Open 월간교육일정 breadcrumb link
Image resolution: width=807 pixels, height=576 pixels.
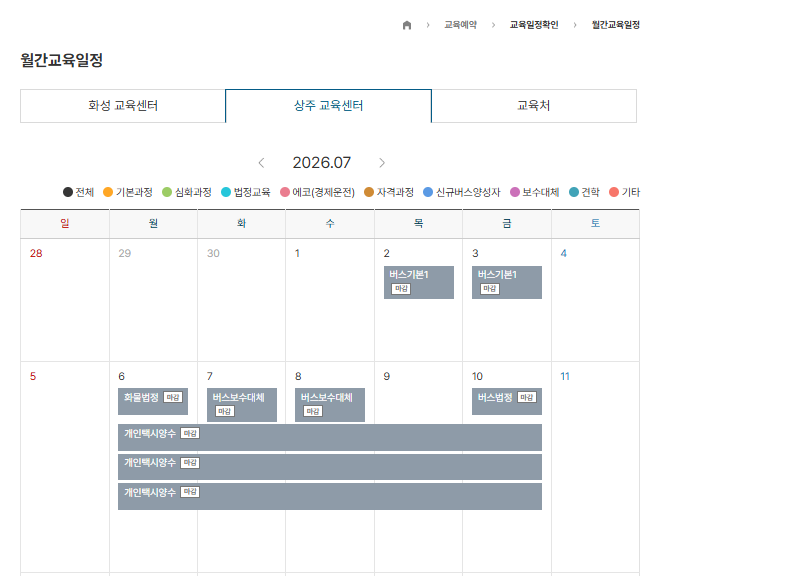(x=616, y=25)
